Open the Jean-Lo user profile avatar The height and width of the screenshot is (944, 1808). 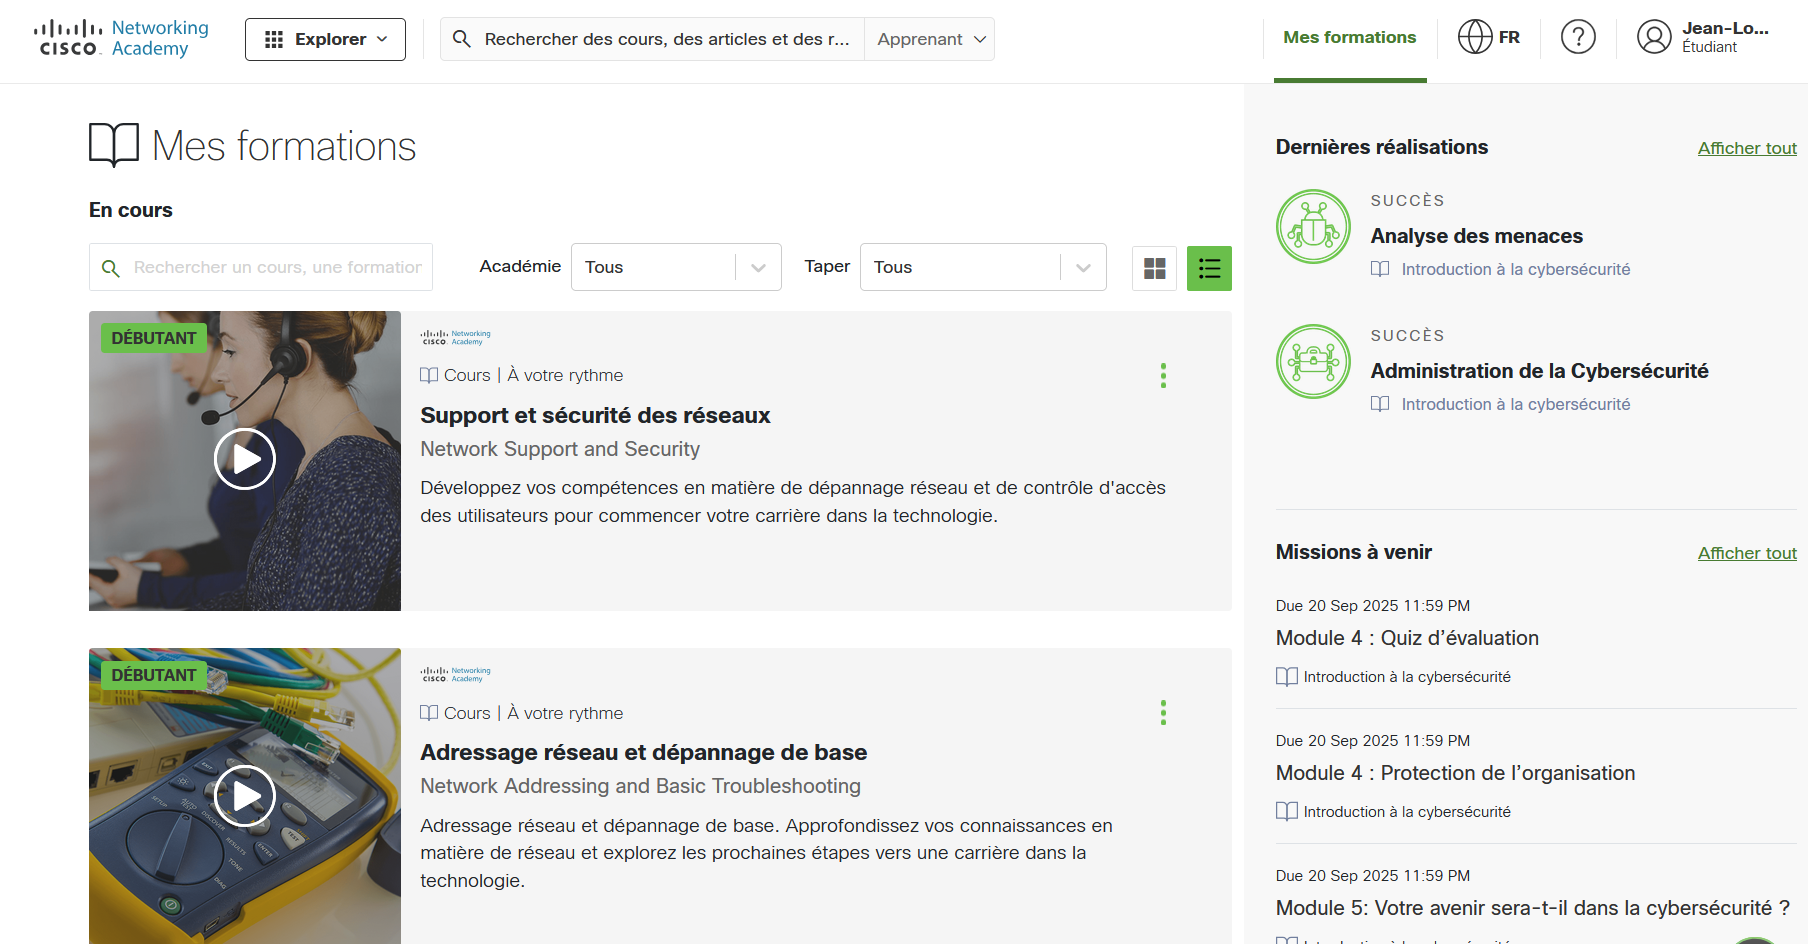(1654, 38)
